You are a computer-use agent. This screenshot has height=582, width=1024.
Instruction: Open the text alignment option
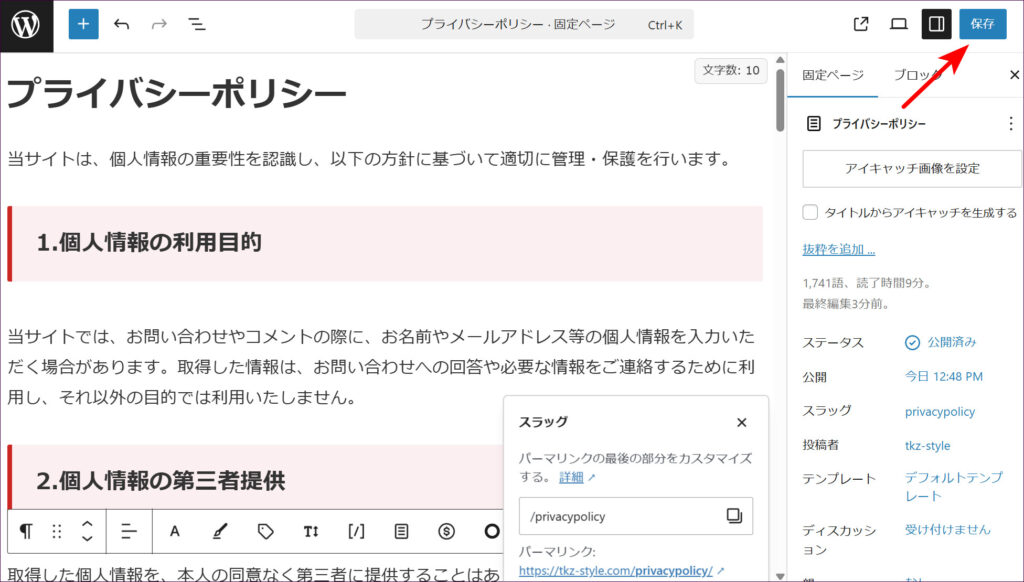tap(129, 531)
